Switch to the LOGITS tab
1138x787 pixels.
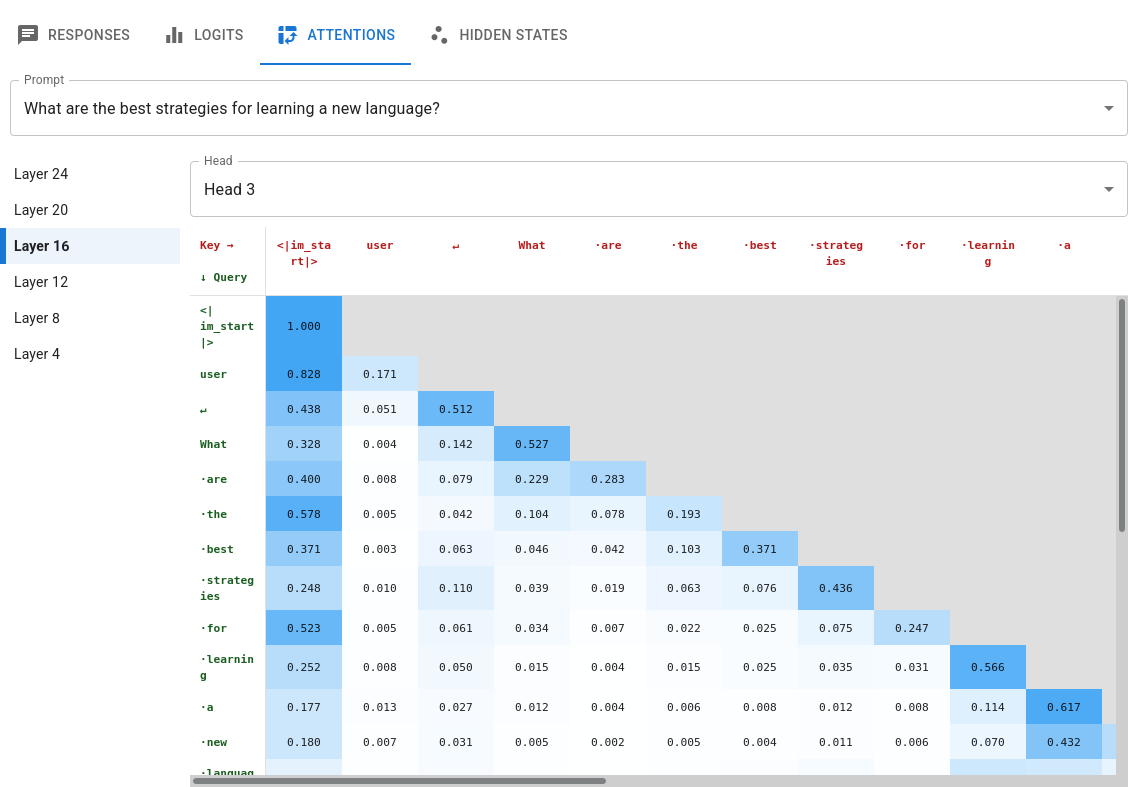(204, 35)
